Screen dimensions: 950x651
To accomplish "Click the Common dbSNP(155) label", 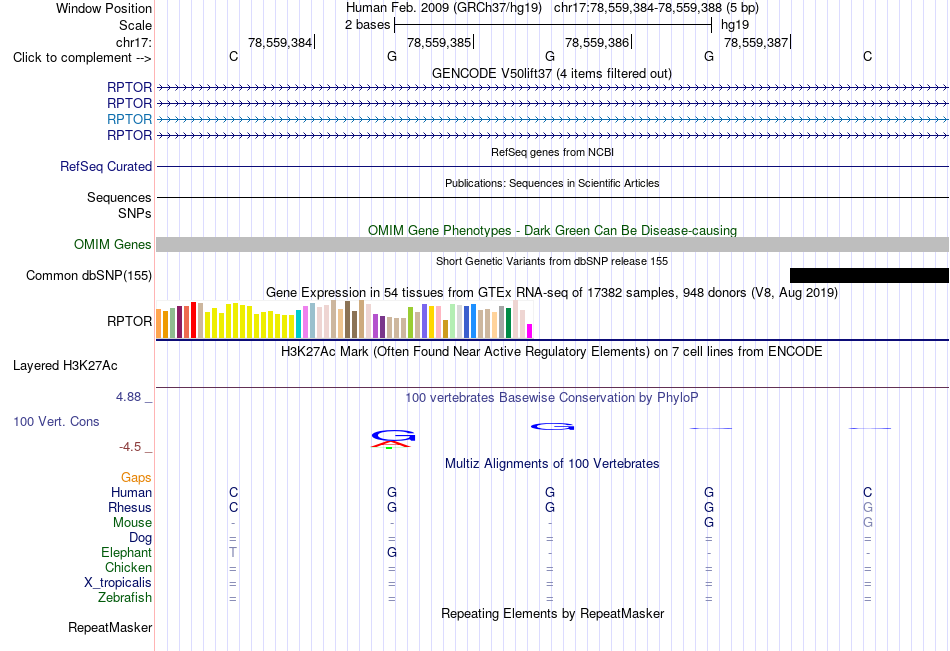I will click(88, 275).
